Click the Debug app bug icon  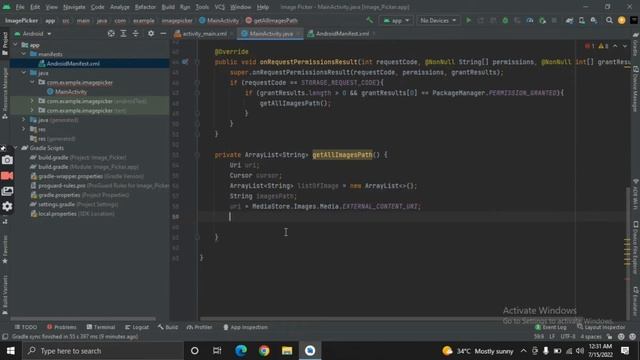505,20
